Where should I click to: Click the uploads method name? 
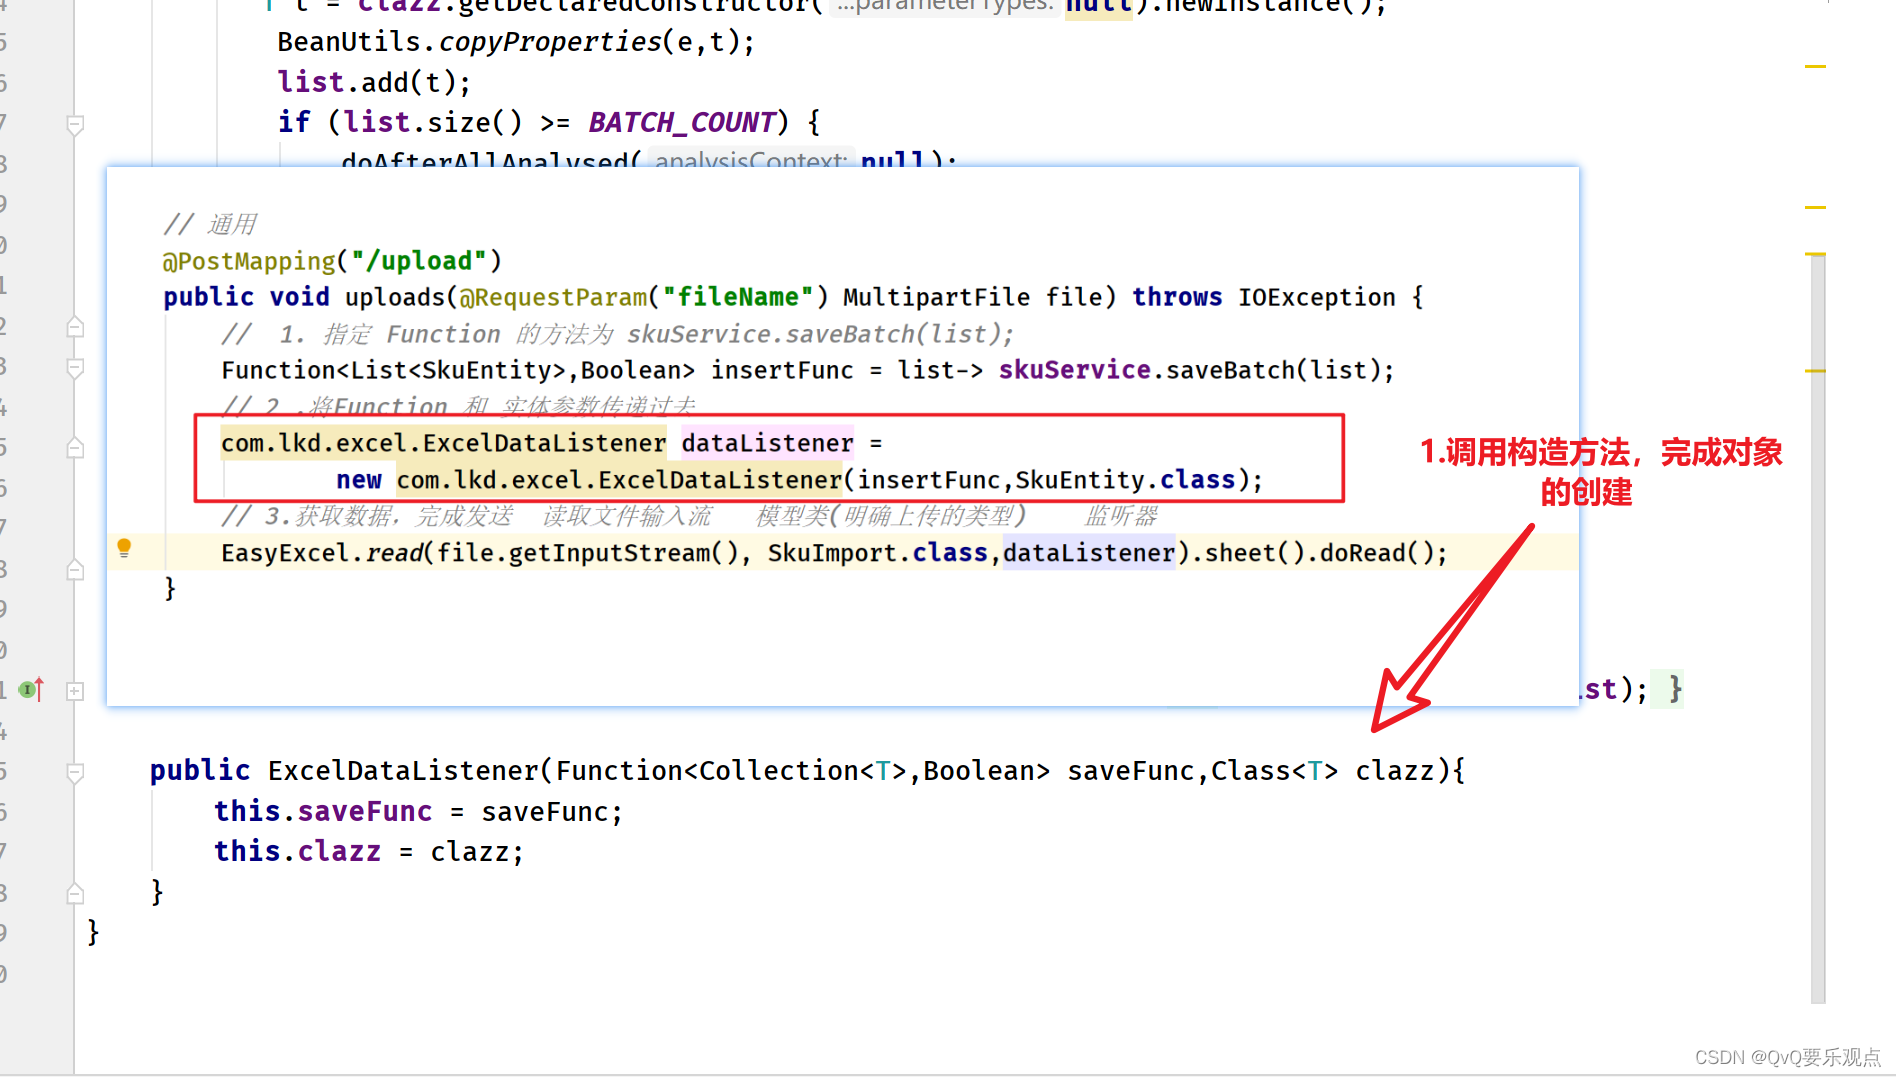(394, 297)
